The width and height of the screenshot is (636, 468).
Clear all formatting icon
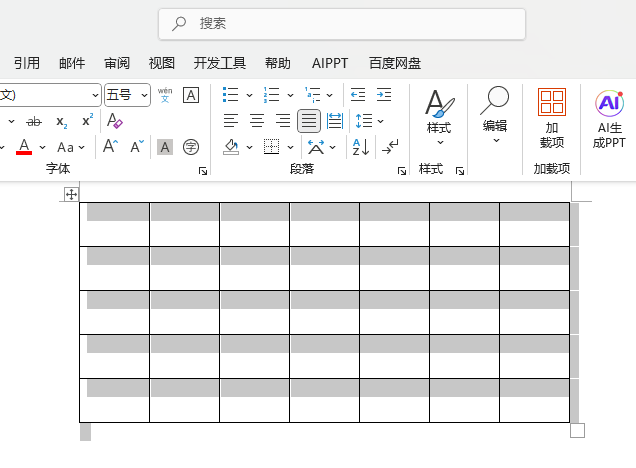click(114, 121)
